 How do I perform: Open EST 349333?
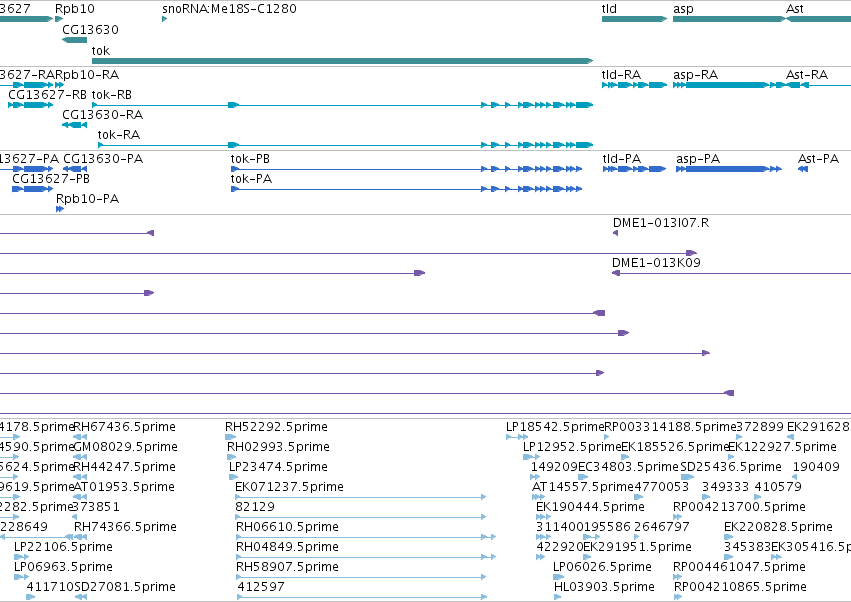[726, 487]
